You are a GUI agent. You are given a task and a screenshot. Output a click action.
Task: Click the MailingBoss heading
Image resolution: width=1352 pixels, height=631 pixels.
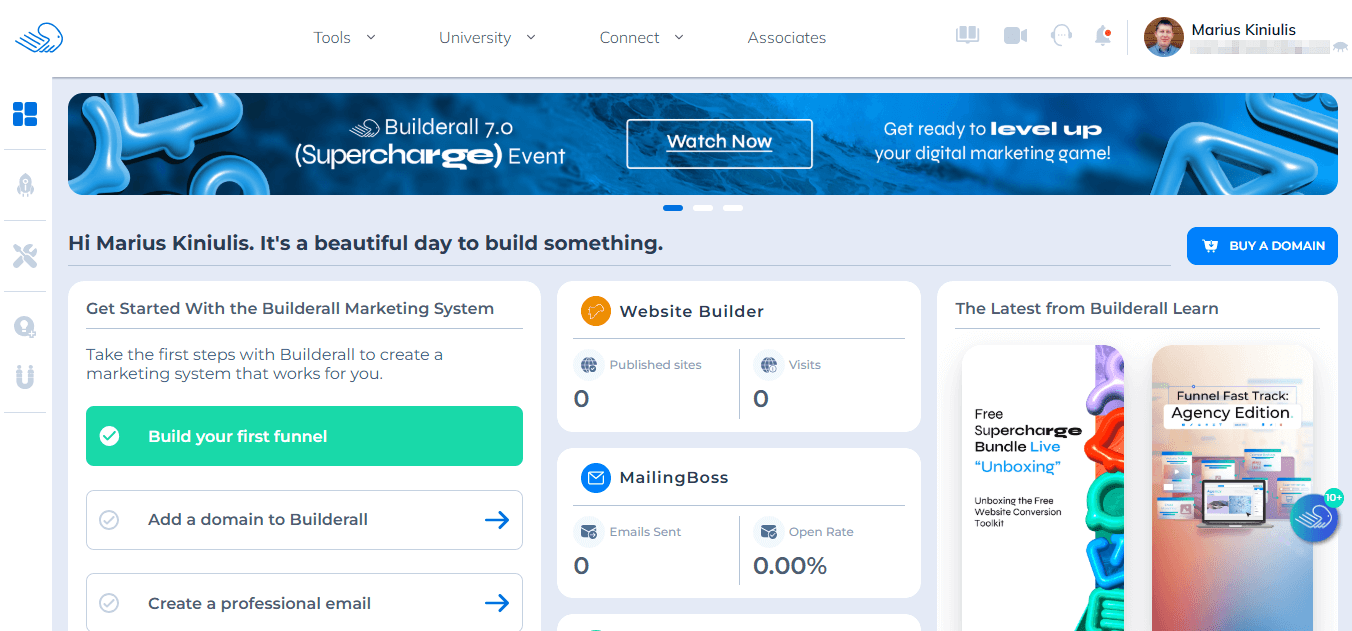pos(674,478)
